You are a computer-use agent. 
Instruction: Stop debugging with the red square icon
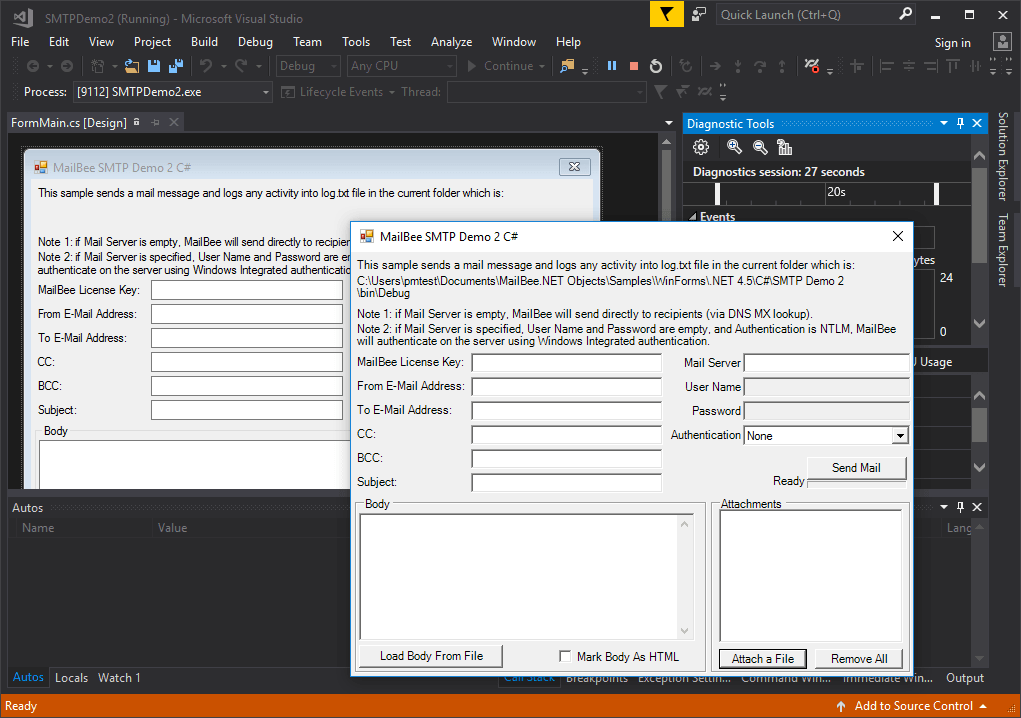pos(634,66)
